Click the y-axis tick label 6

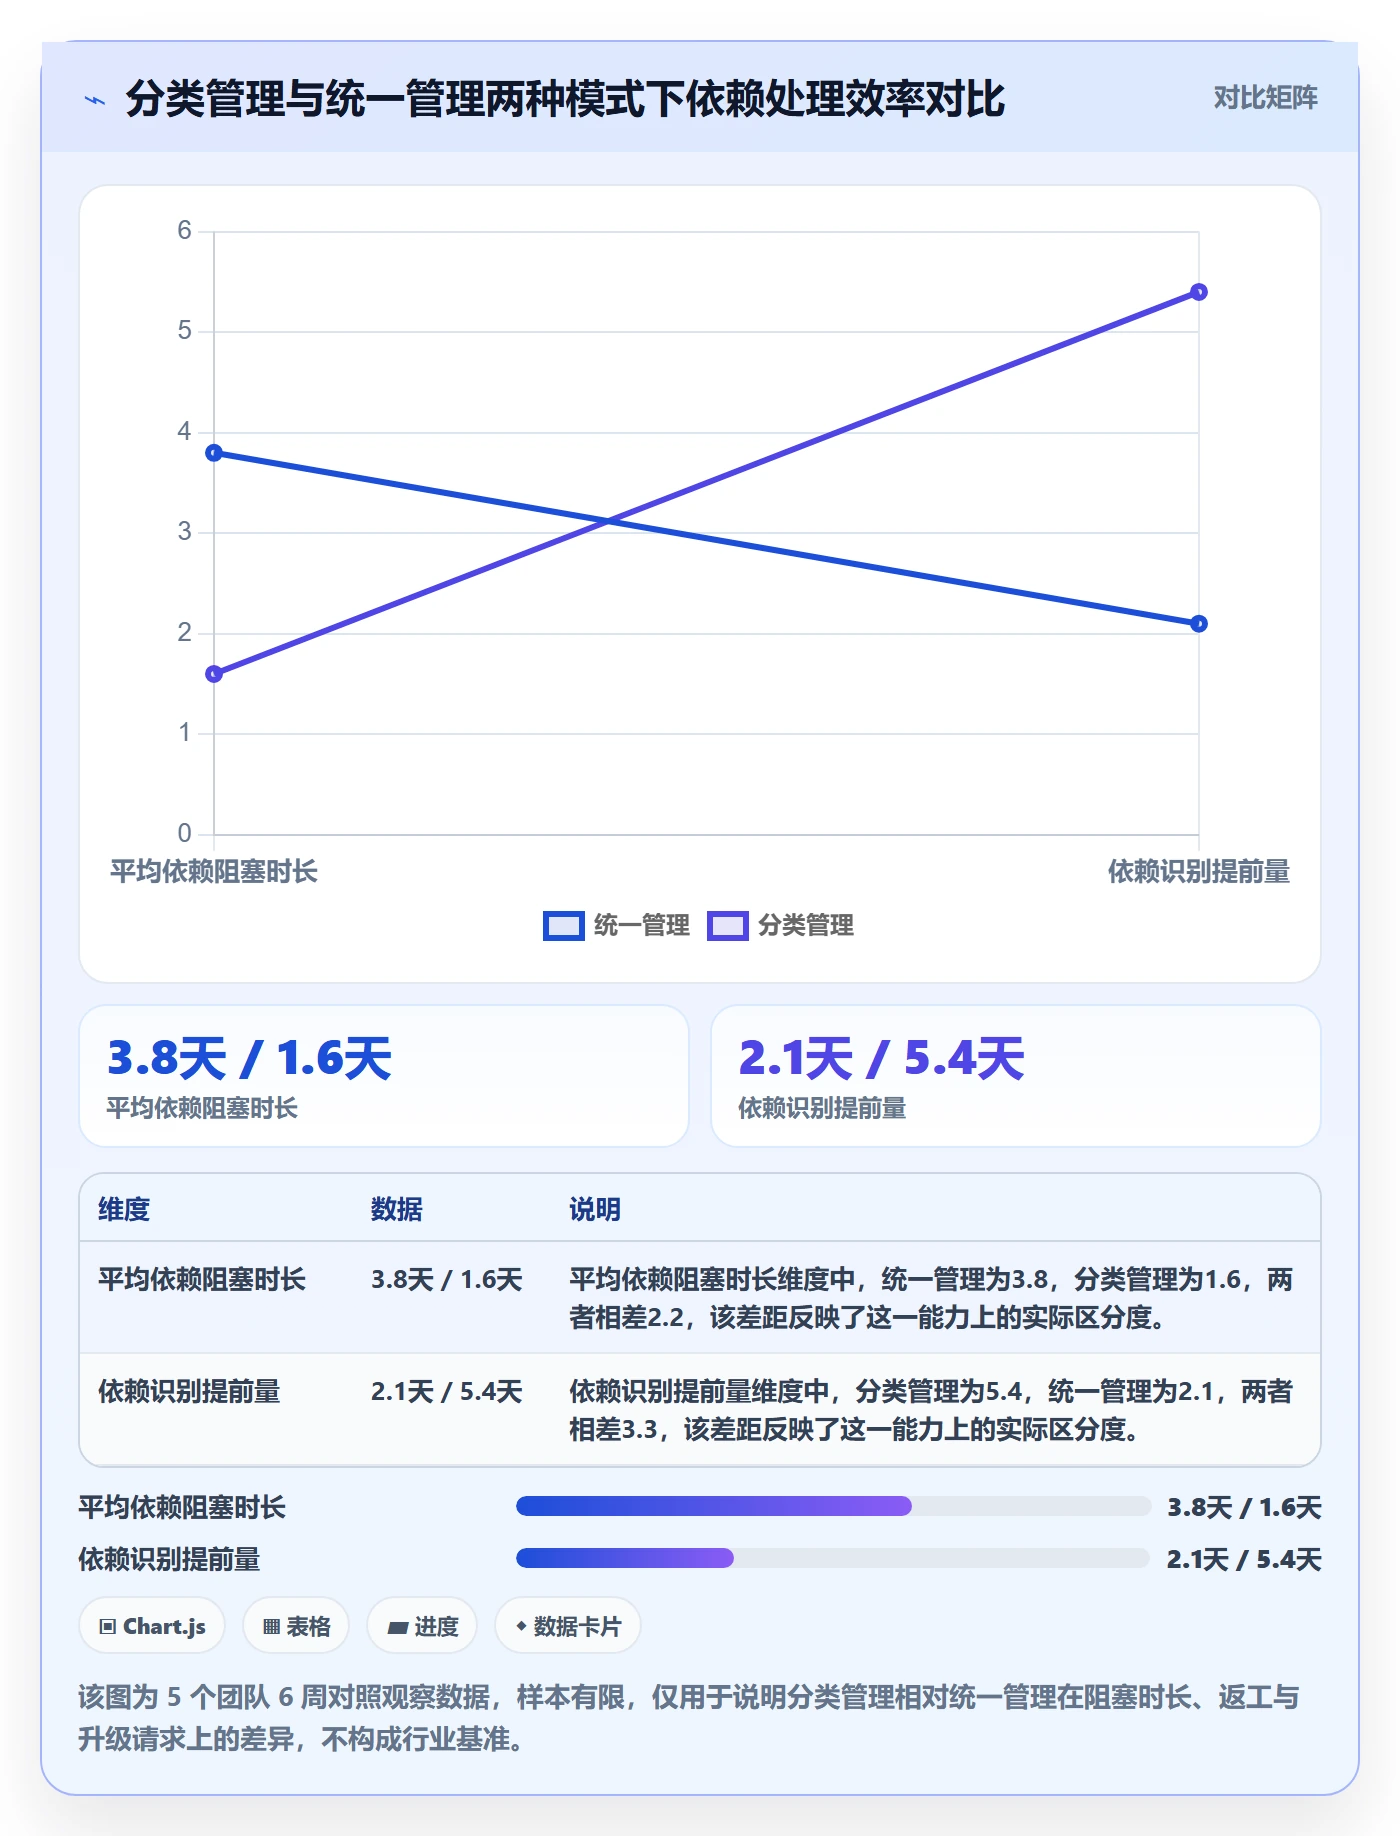[x=184, y=231]
